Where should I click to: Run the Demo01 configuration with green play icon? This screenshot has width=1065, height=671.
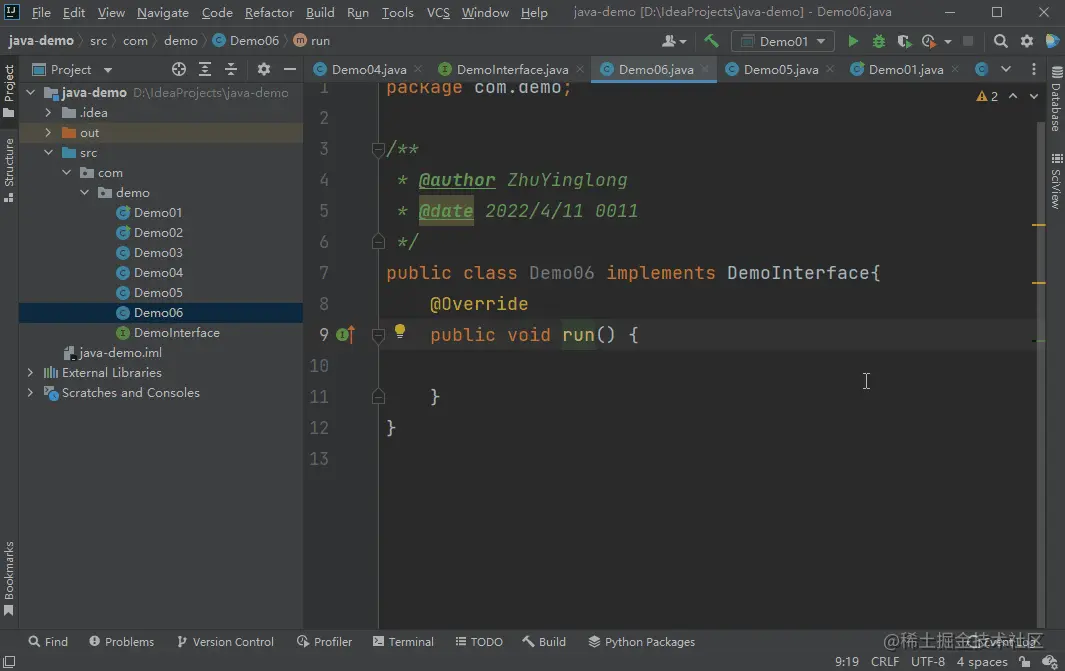click(x=853, y=41)
